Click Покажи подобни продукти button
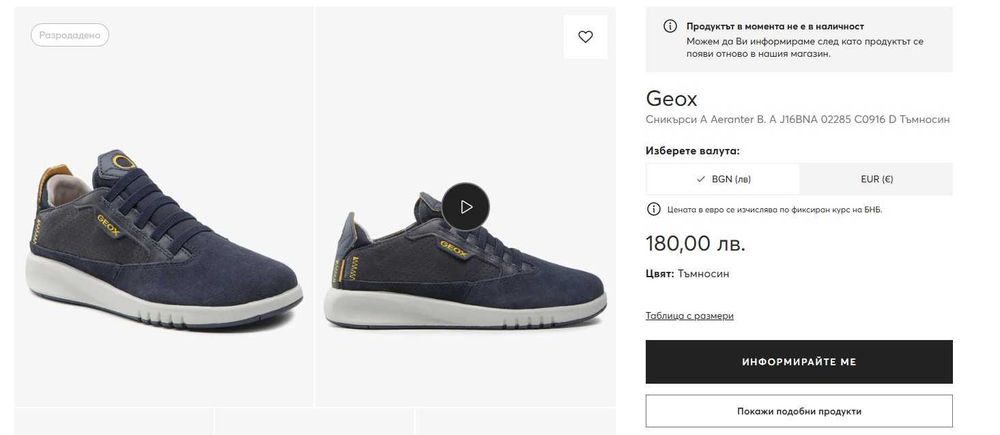This screenshot has height=435, width=1000. pos(799,411)
